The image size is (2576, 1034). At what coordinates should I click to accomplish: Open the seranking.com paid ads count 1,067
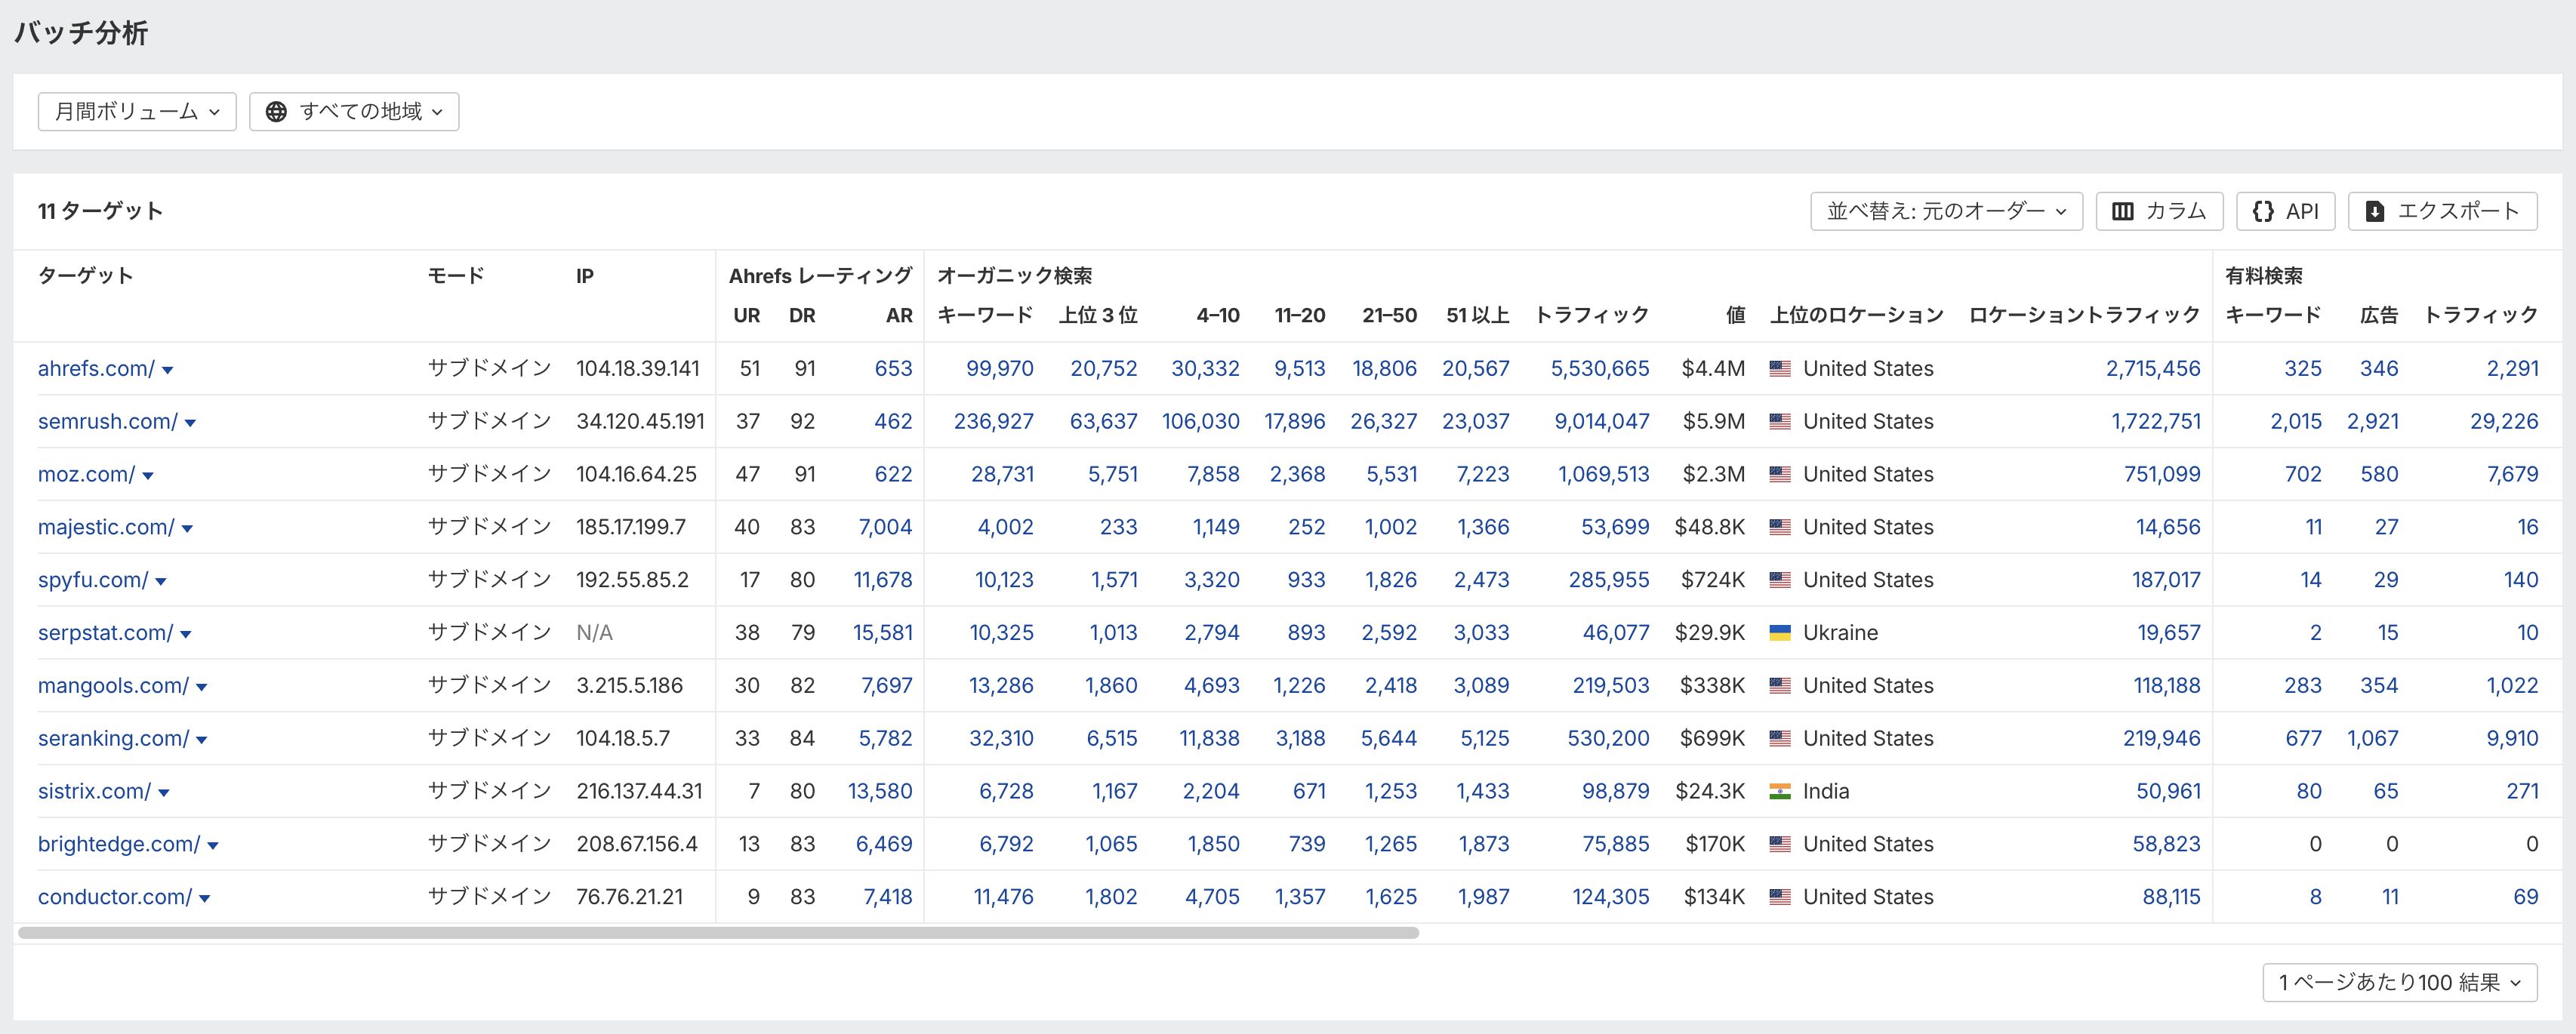click(2372, 738)
